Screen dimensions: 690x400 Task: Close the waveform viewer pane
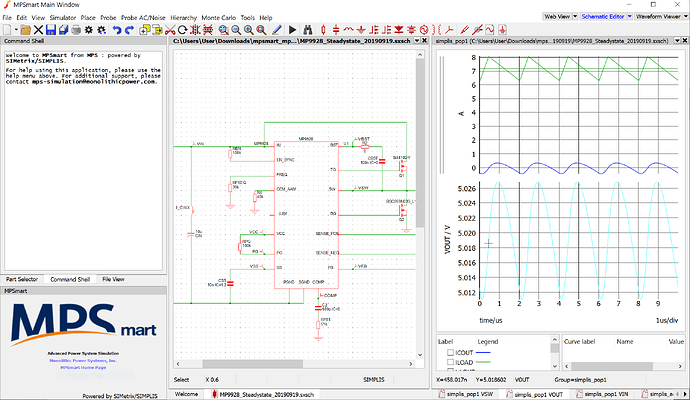[x=685, y=40]
